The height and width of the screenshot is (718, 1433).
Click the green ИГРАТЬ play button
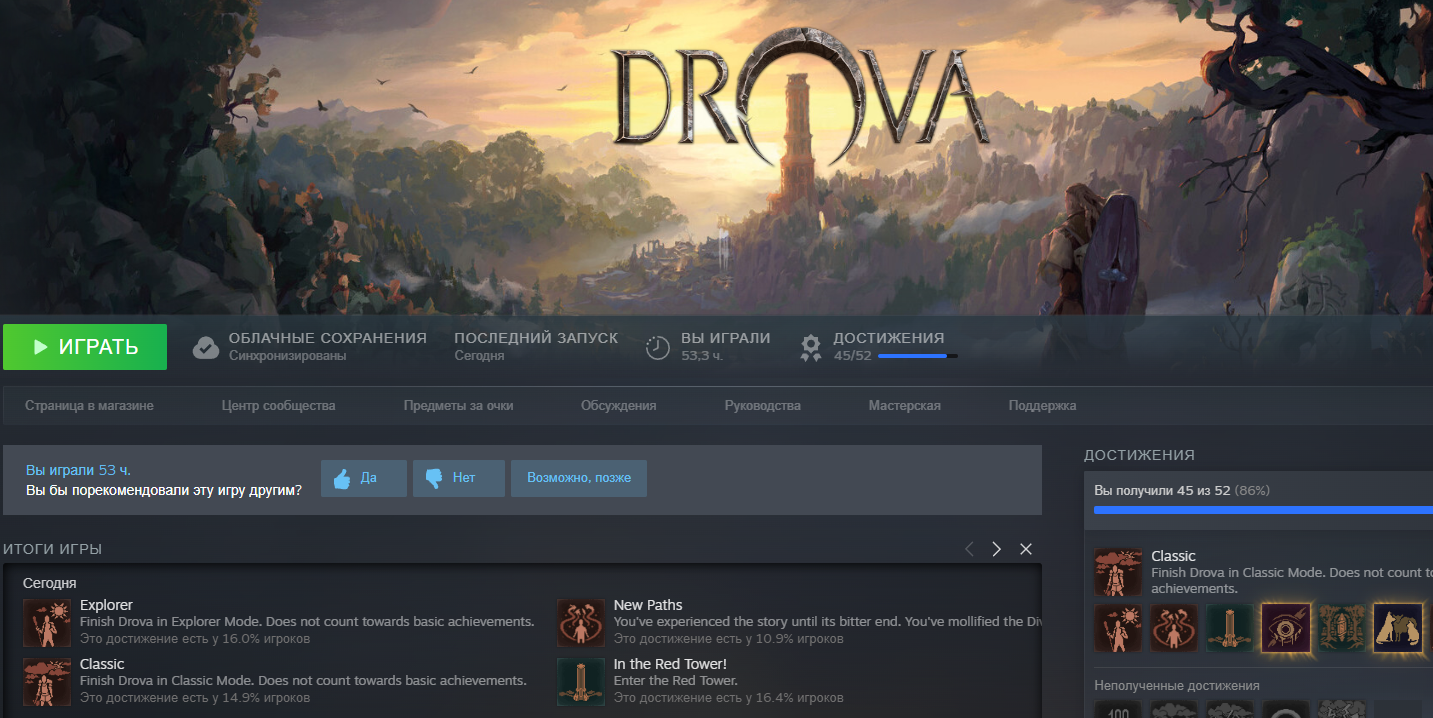tap(85, 347)
